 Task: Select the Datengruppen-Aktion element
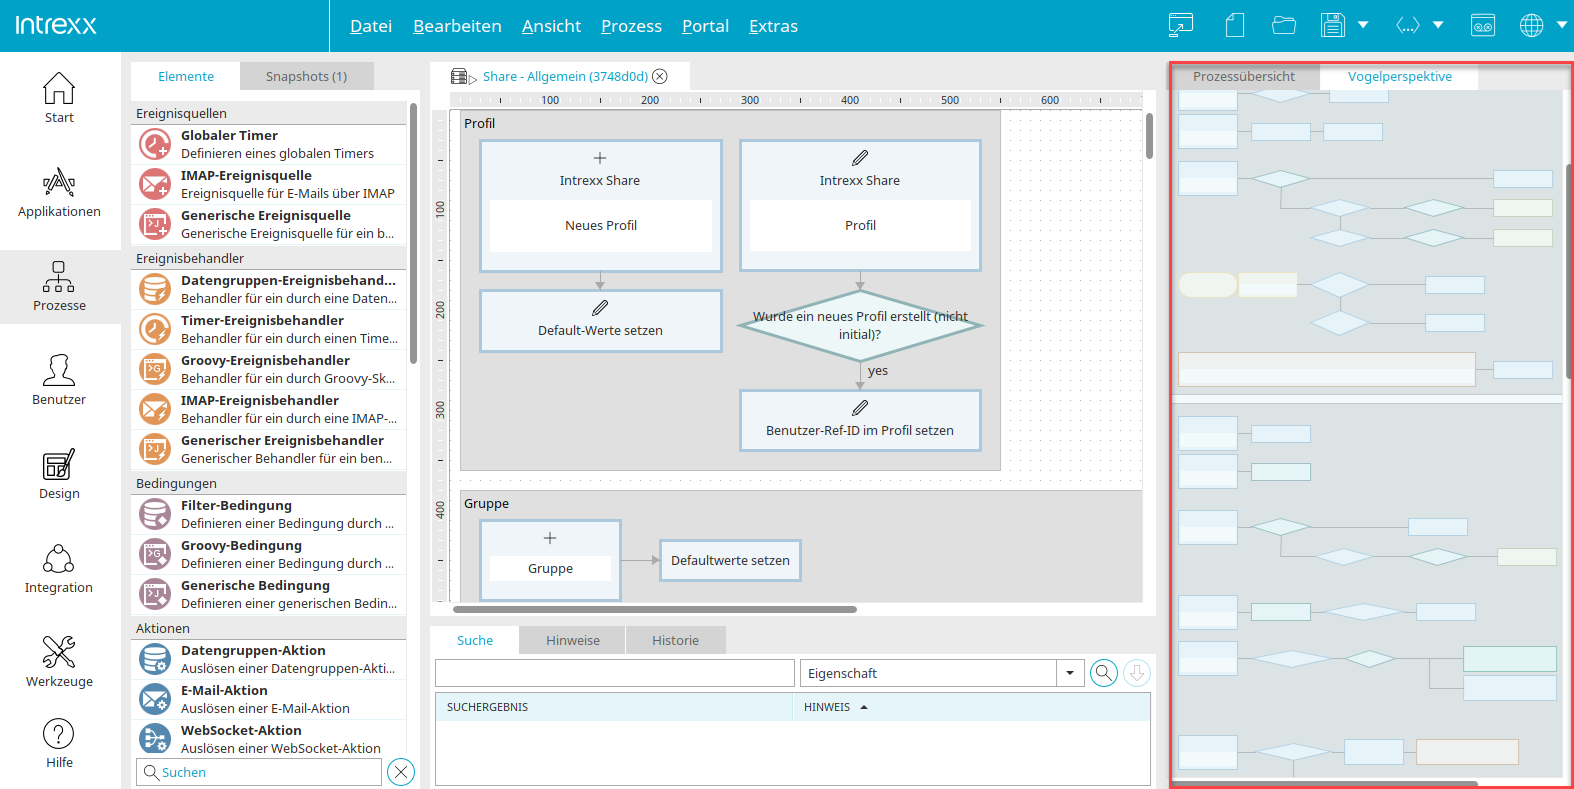click(269, 659)
